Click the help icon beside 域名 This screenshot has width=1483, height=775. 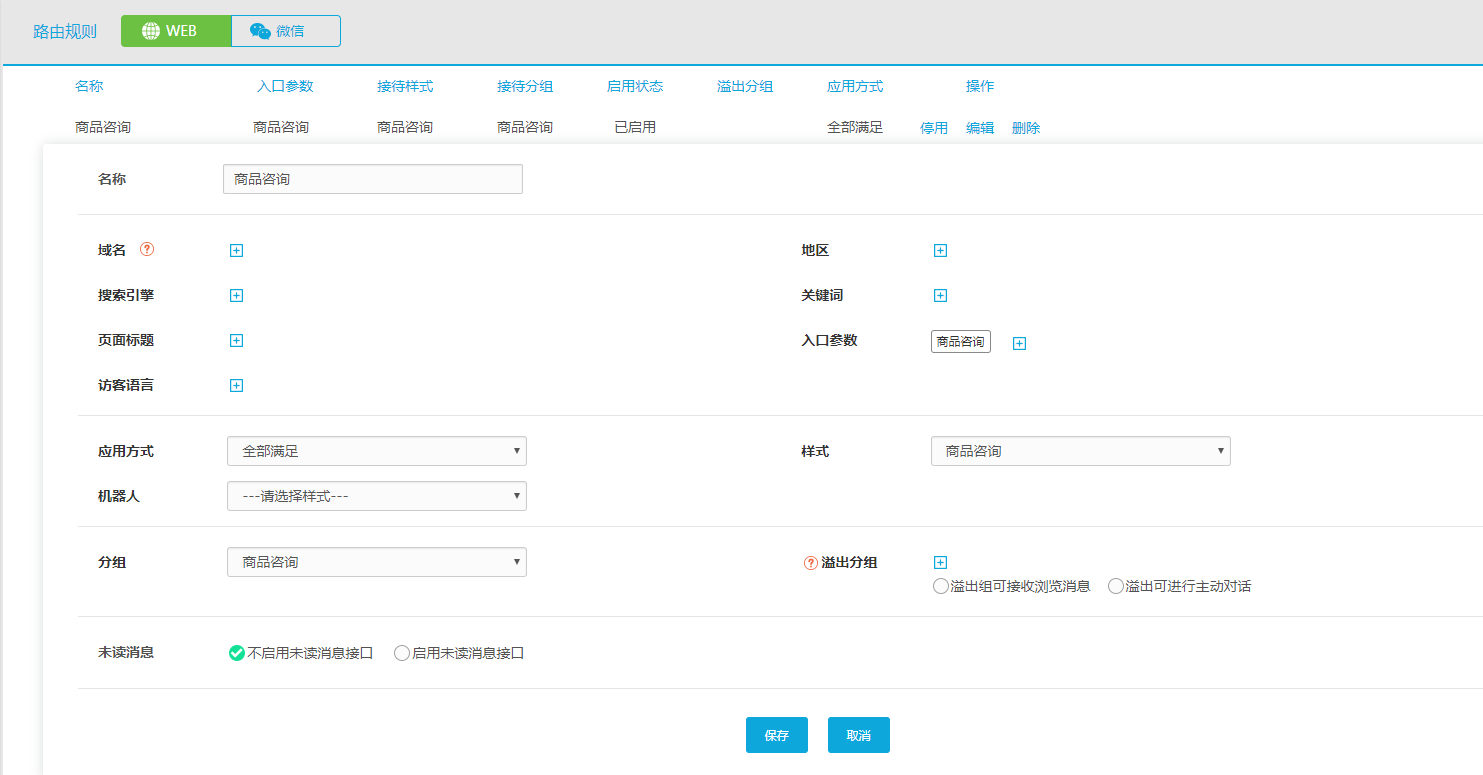(x=147, y=250)
